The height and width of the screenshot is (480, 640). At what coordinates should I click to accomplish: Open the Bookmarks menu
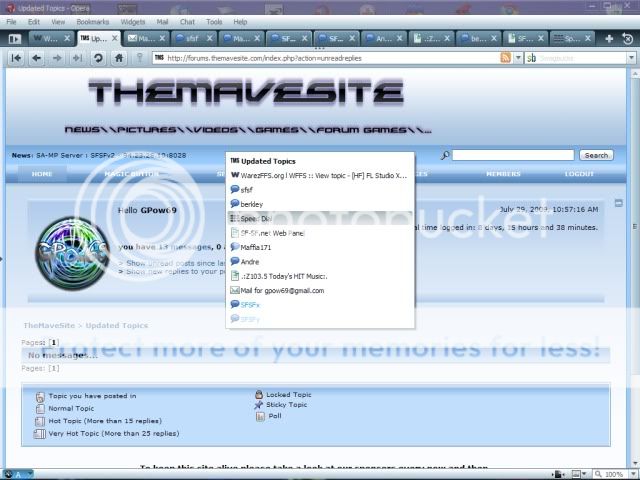tap(93, 22)
